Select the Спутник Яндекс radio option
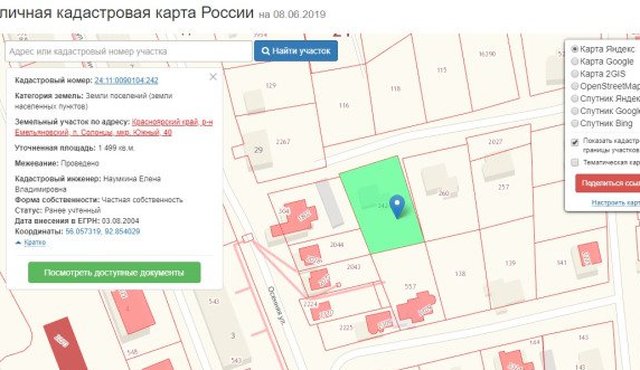 pyautogui.click(x=575, y=98)
